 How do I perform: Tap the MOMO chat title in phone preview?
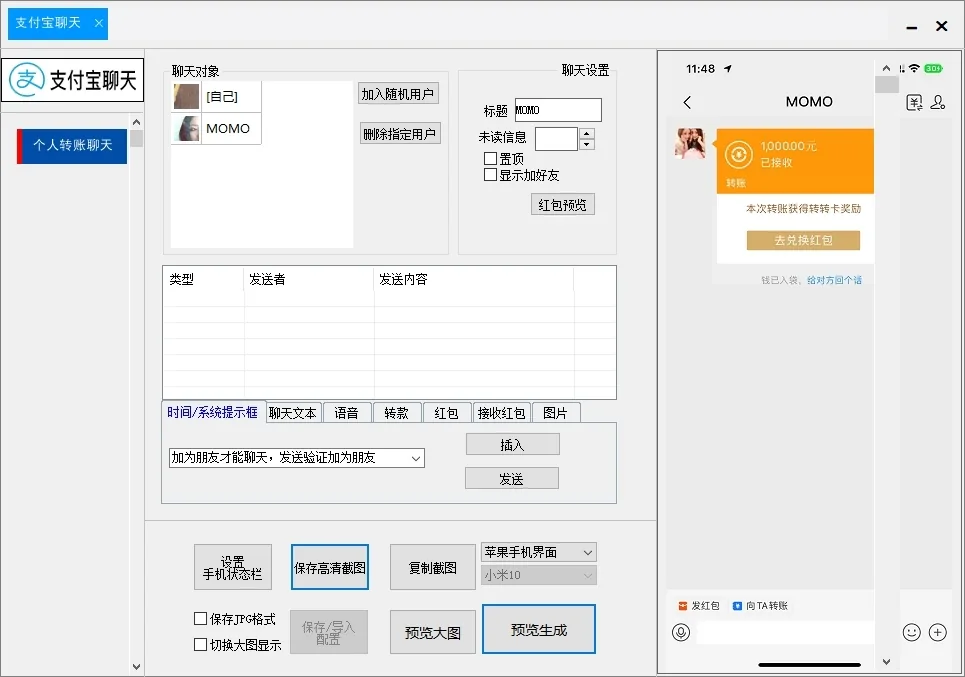coord(809,102)
